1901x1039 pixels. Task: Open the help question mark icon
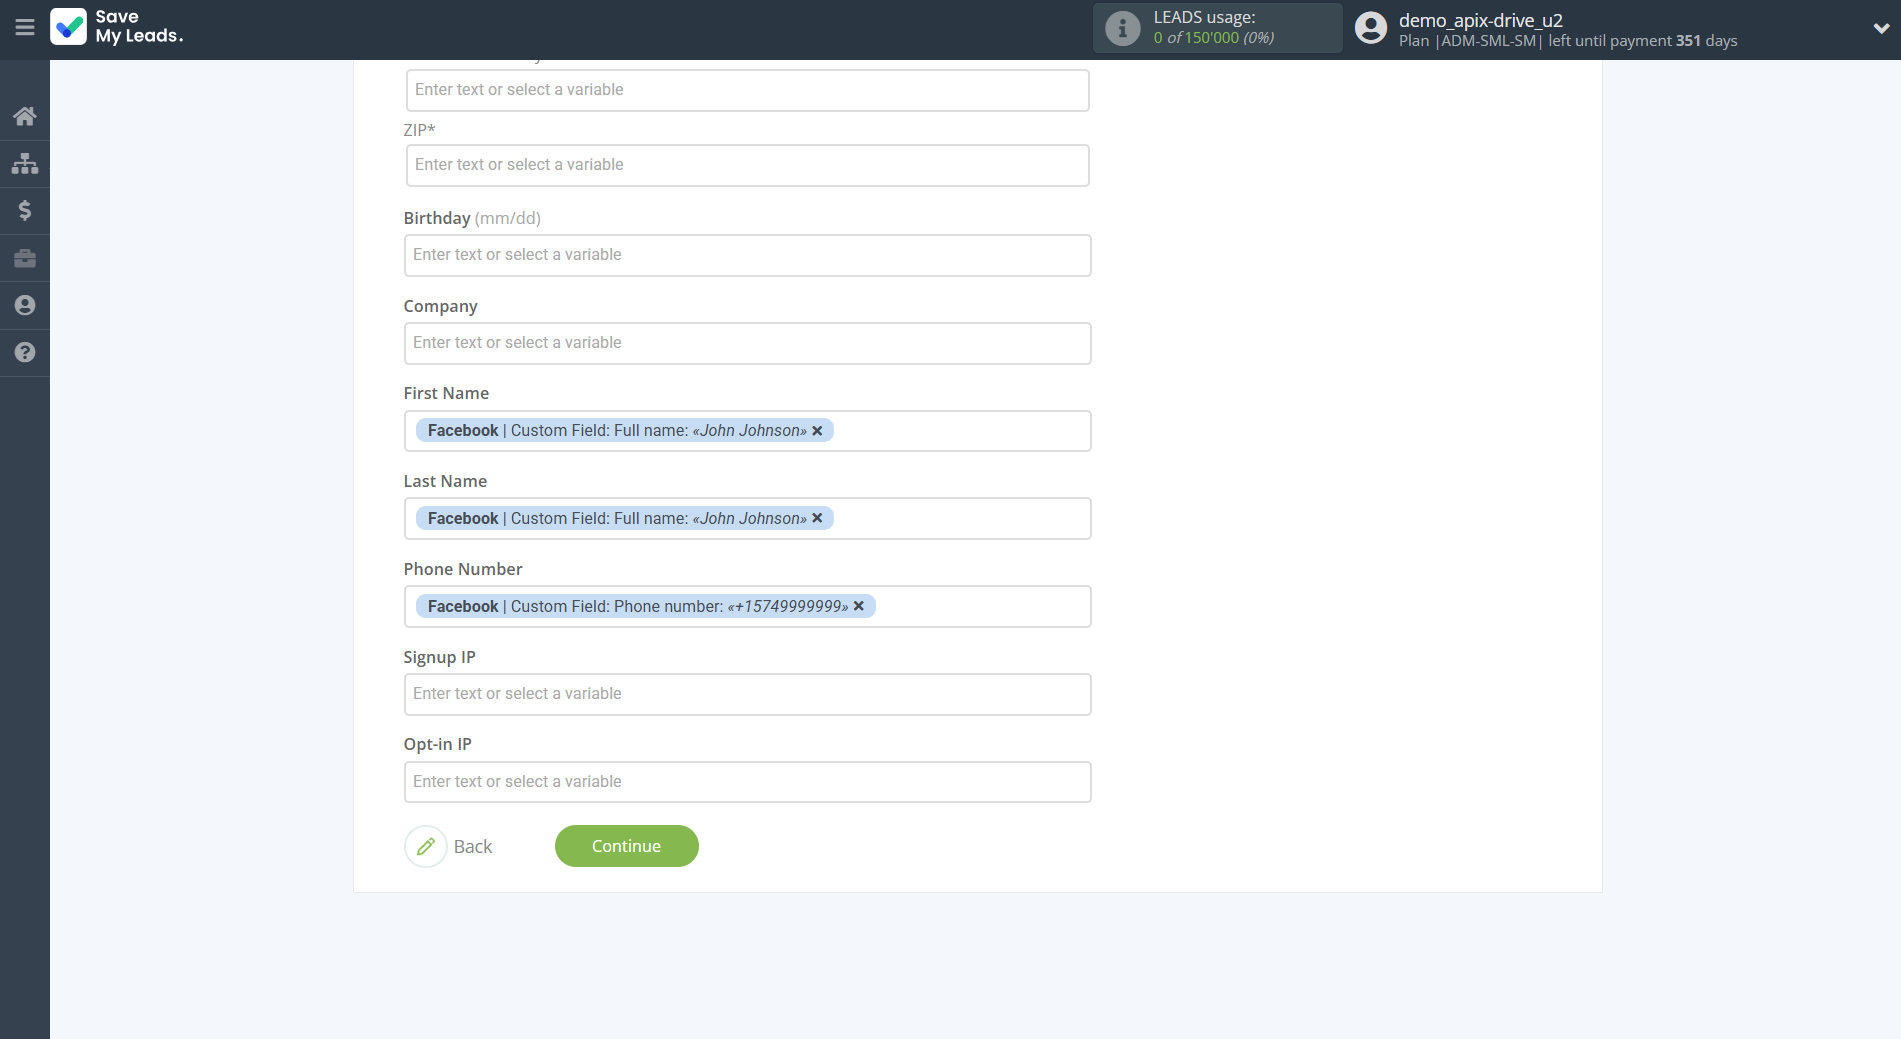pos(25,352)
